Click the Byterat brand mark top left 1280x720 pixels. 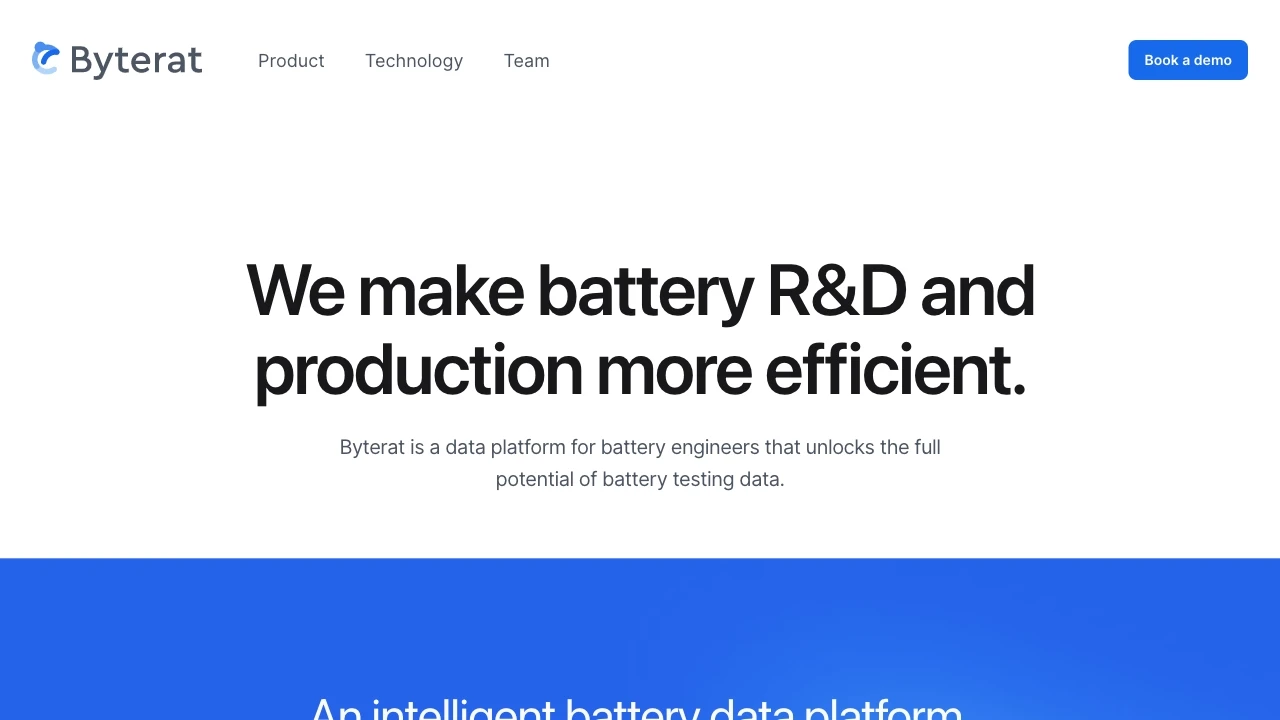(x=46, y=59)
